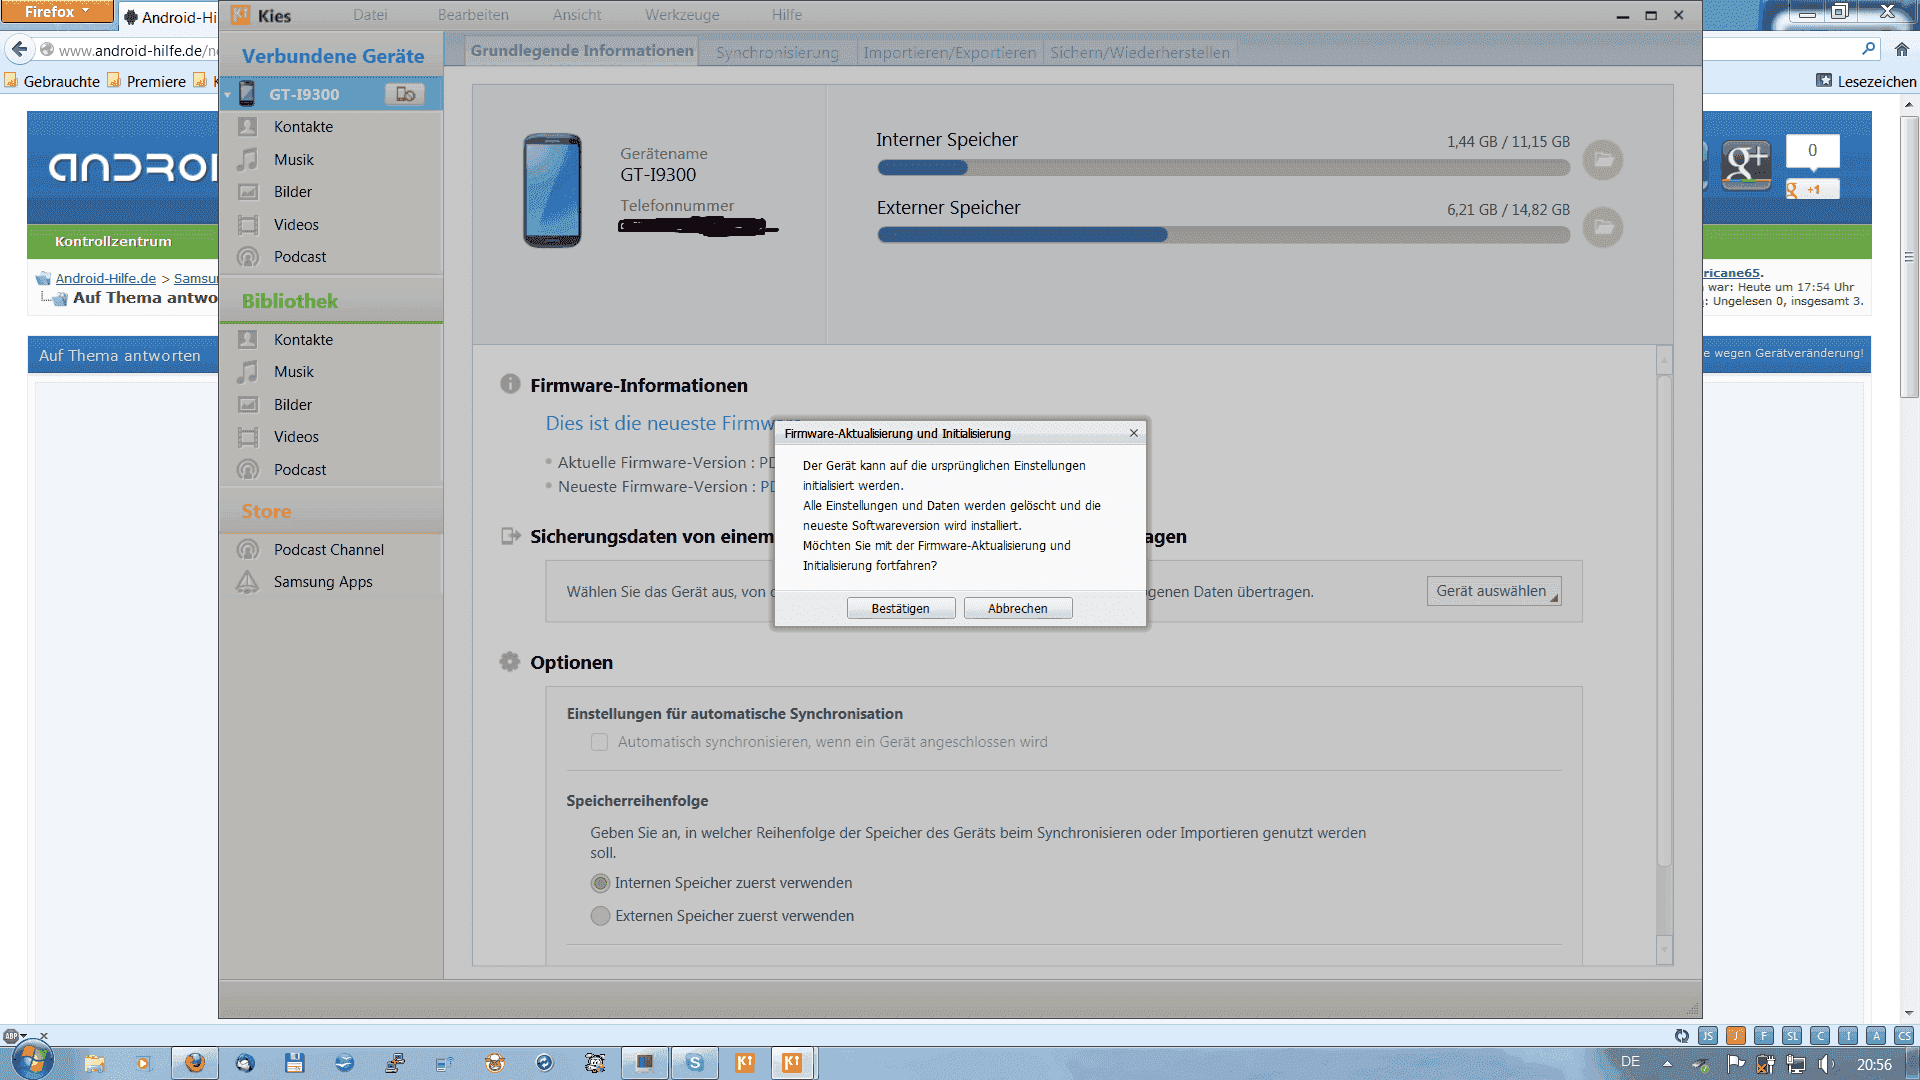Viewport: 1920px width, 1080px height.
Task: Click the Sicherungsdaten transfer icon
Action: [511, 536]
